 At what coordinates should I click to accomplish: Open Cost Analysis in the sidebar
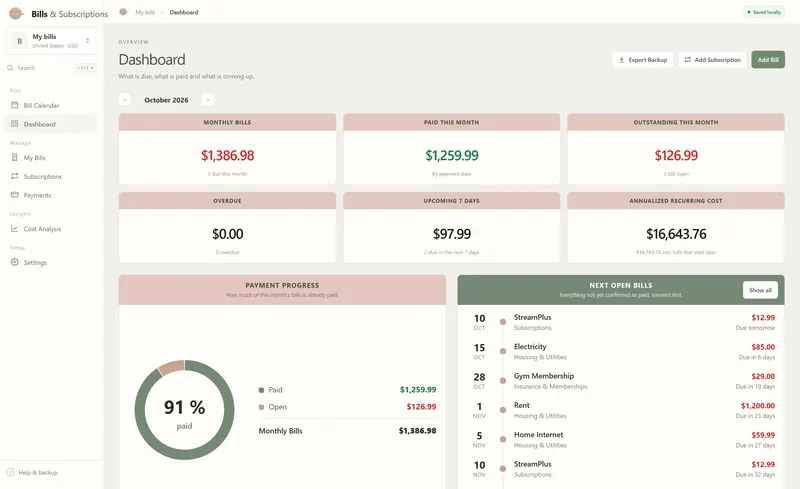tap(52, 229)
